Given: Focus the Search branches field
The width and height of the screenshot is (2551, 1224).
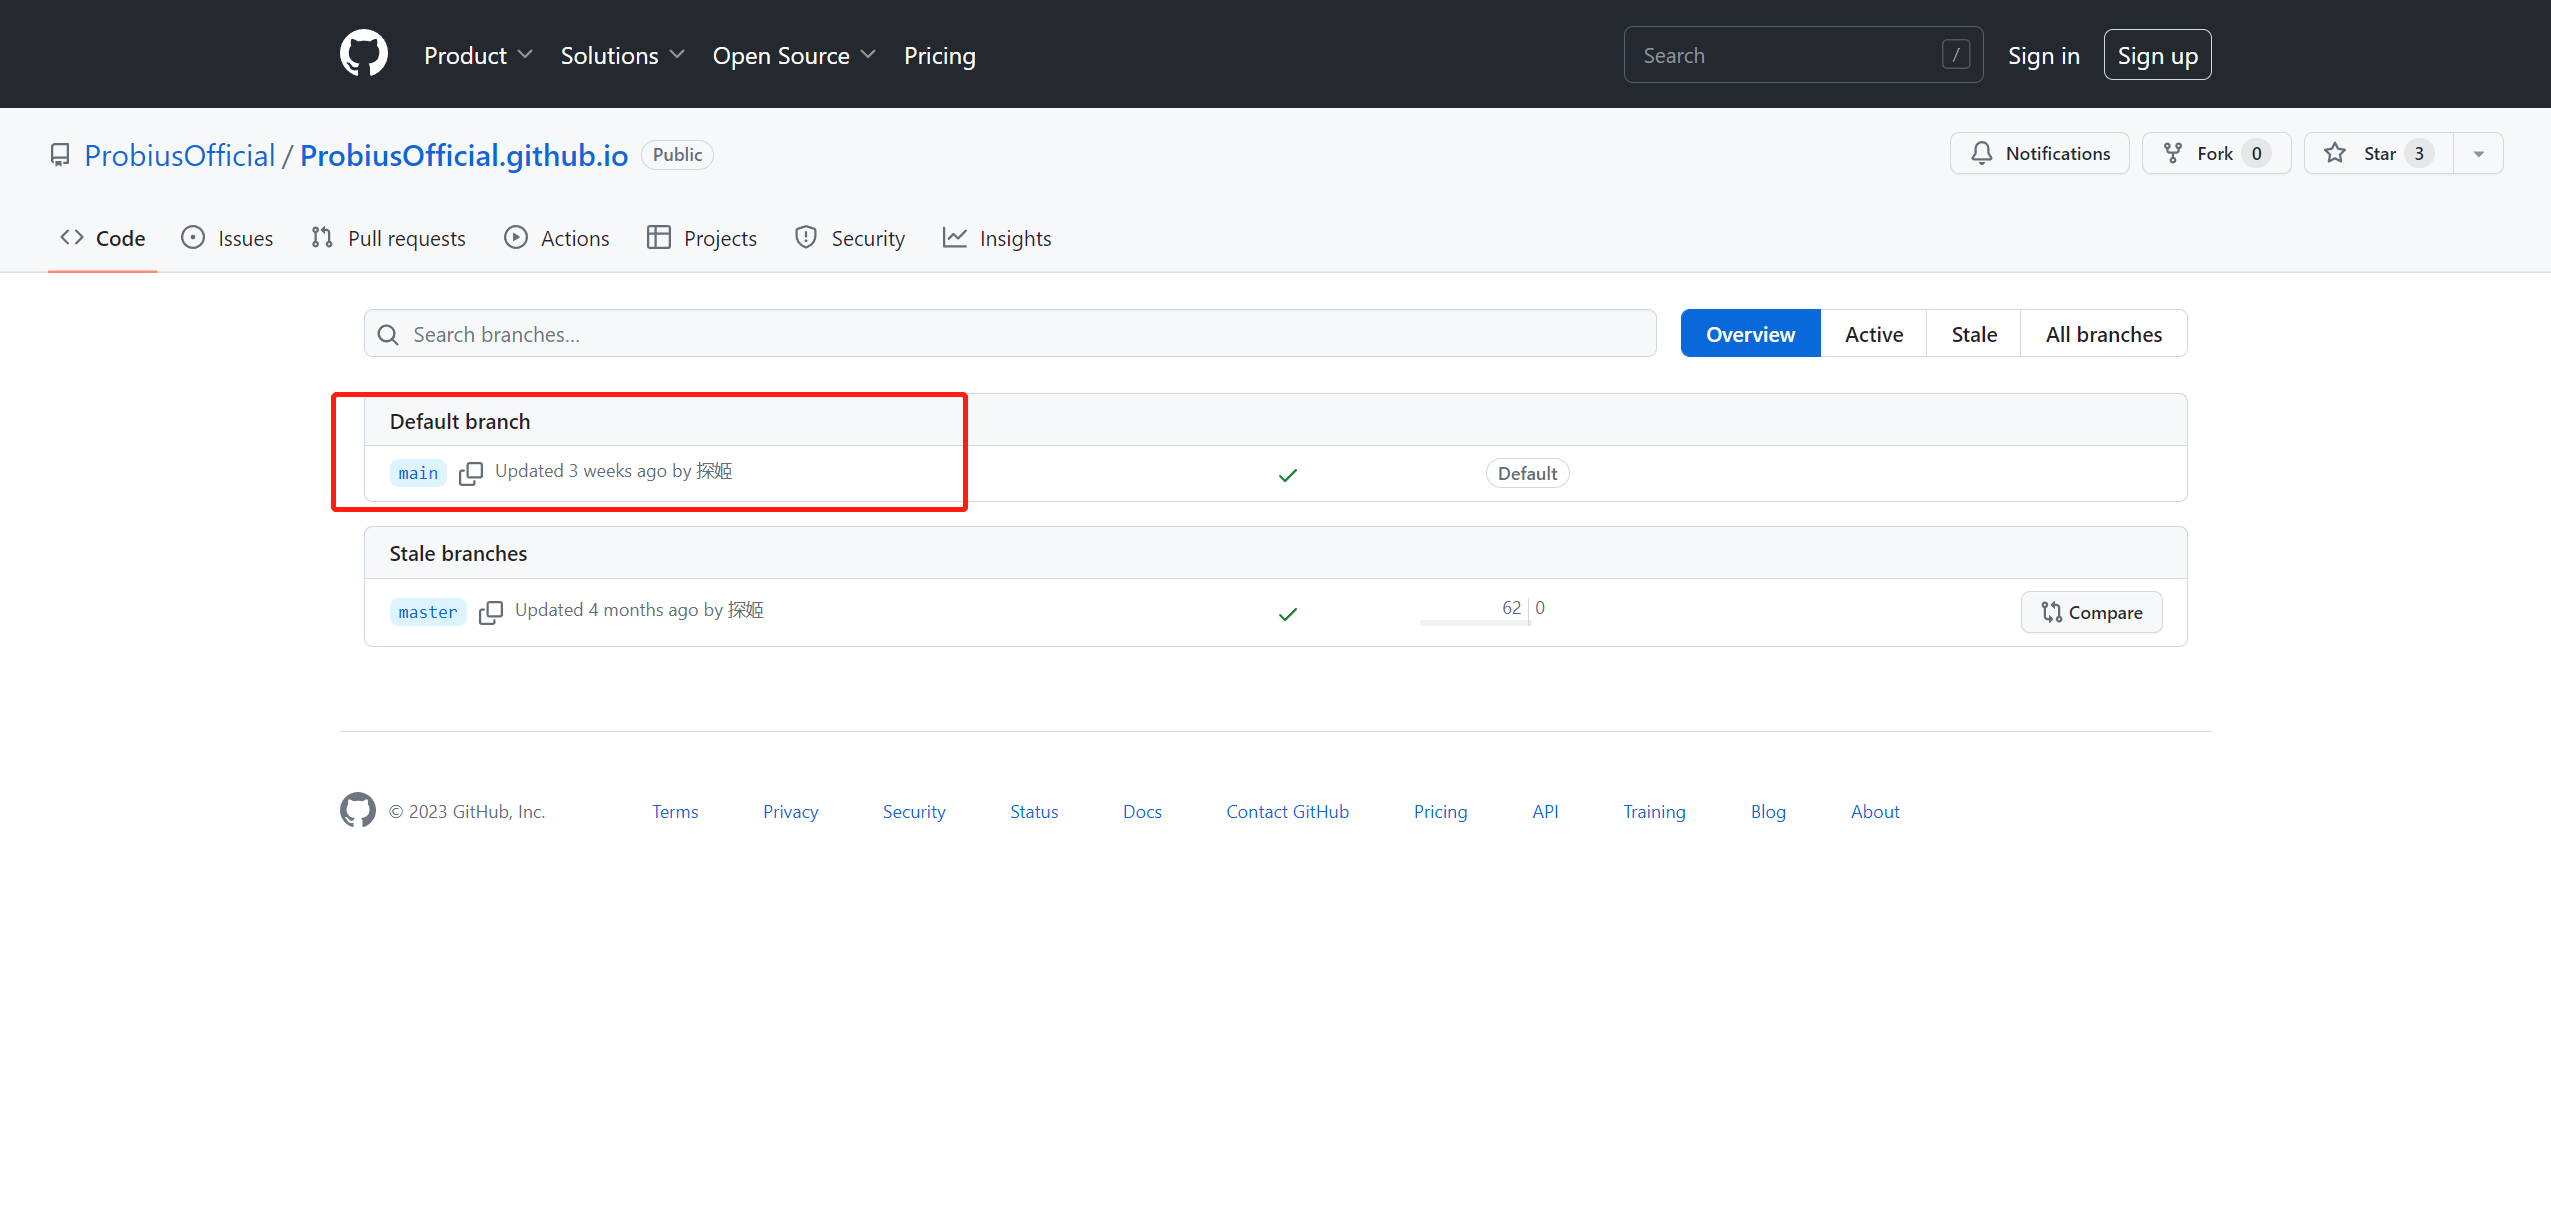Looking at the screenshot, I should (x=1010, y=334).
